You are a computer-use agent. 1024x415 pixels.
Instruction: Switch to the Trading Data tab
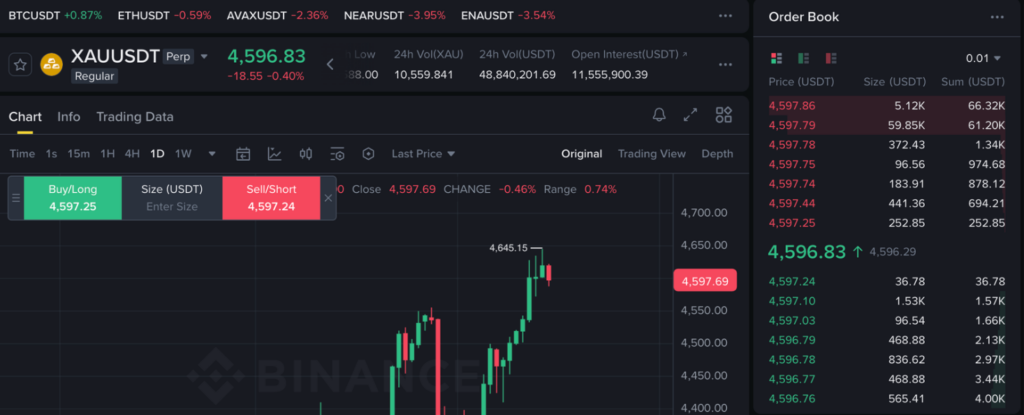coord(134,117)
